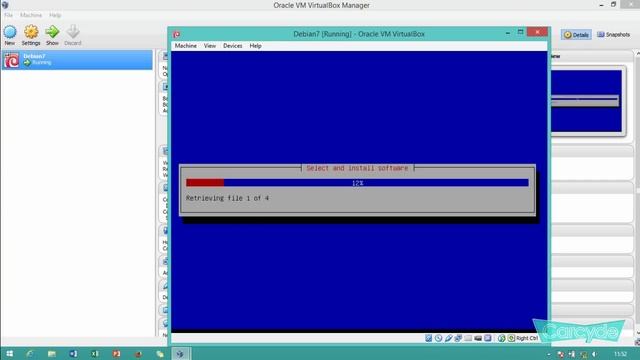Click the 12% install progress bar
Screen dimensions: 640x360
coord(357,182)
